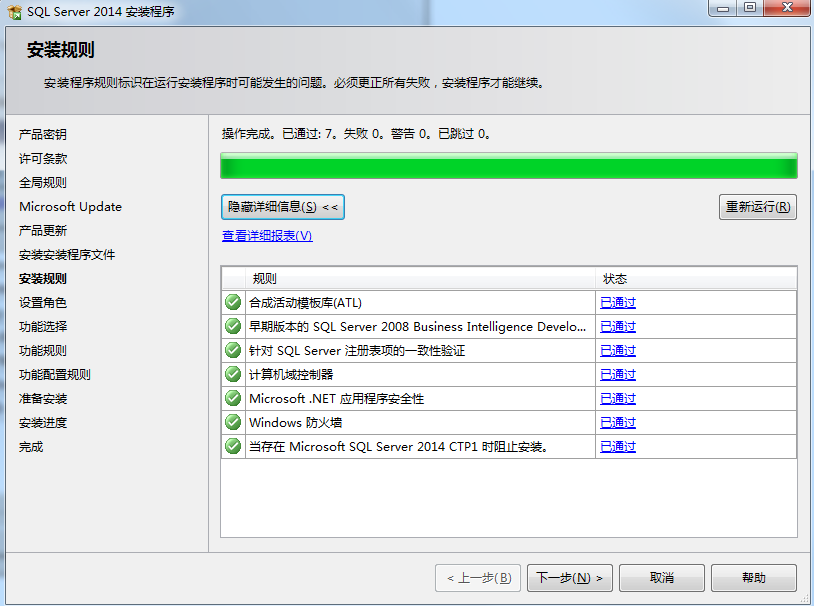Select 功能配置规则 step in sidebar

coord(55,374)
